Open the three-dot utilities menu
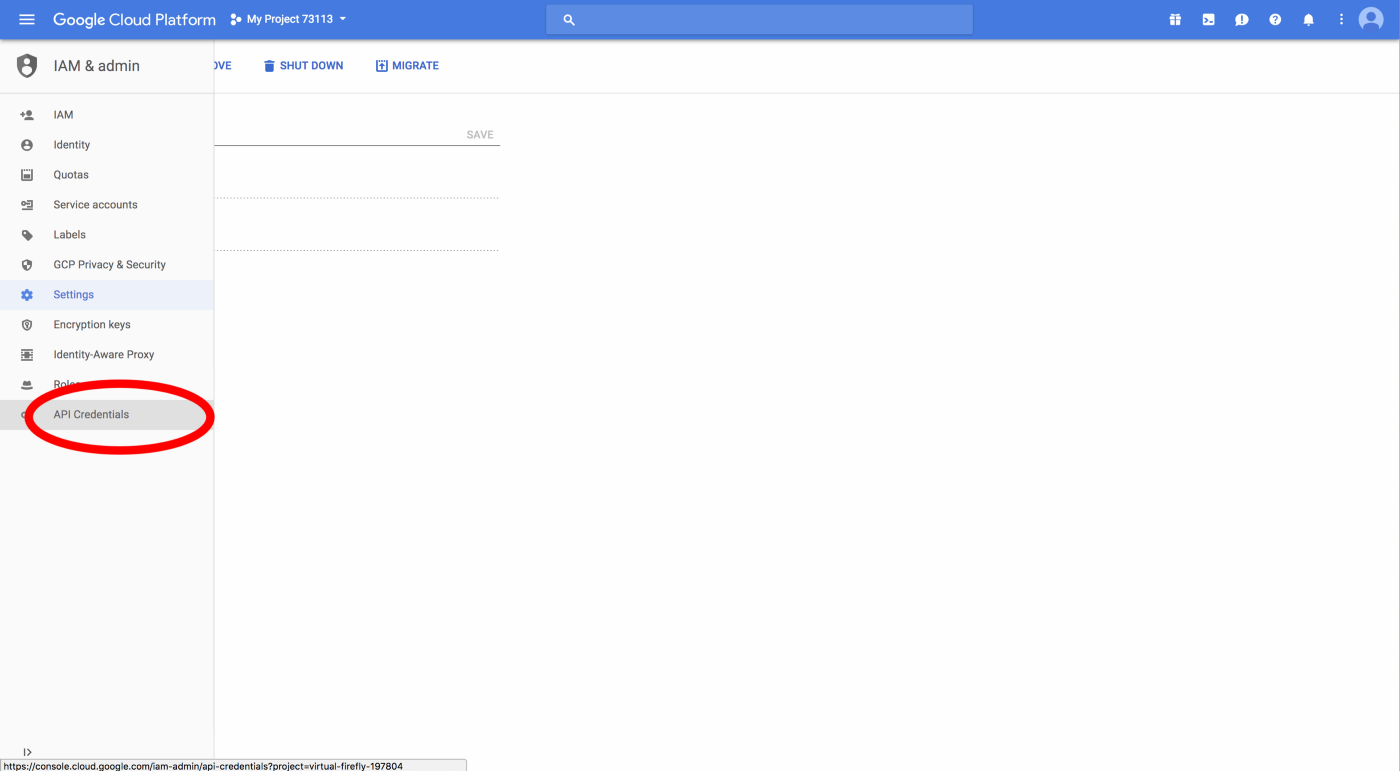 point(1341,20)
